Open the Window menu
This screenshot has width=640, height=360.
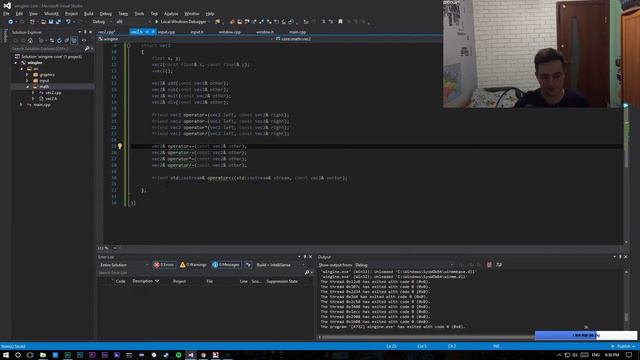(x=192, y=13)
